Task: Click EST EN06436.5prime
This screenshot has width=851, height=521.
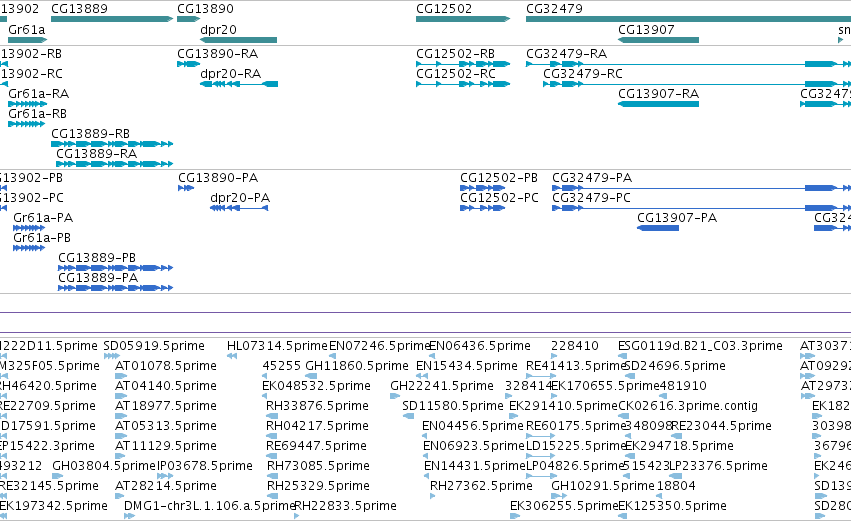Action: [x=480, y=346]
